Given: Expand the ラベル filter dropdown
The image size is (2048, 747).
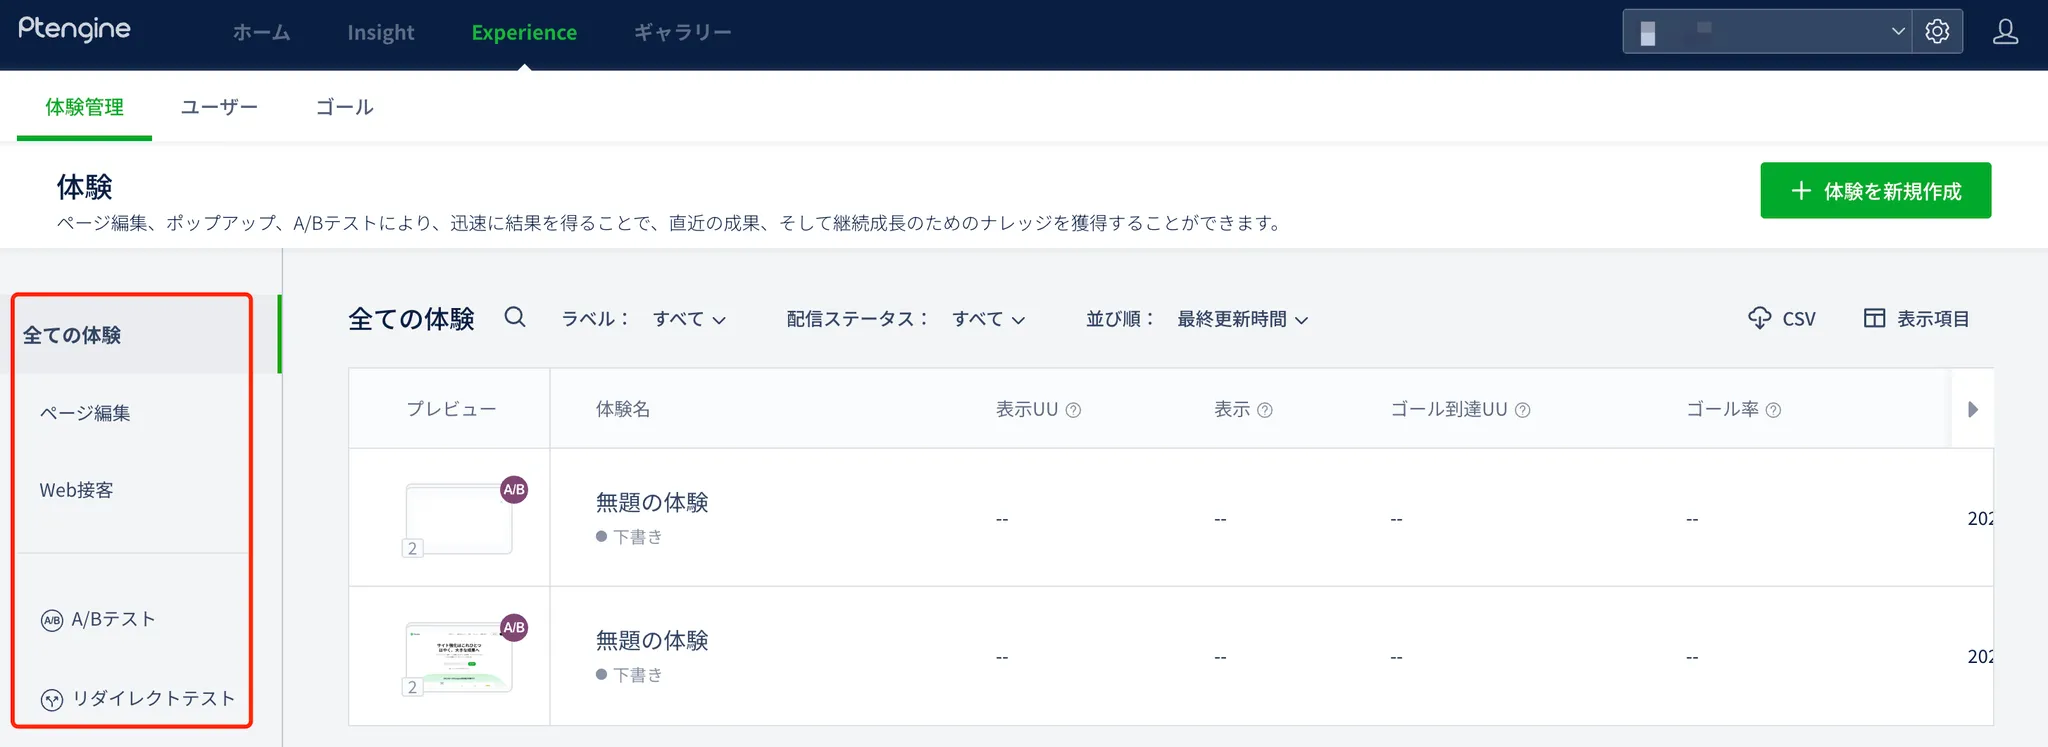Looking at the screenshot, I should pyautogui.click(x=689, y=319).
